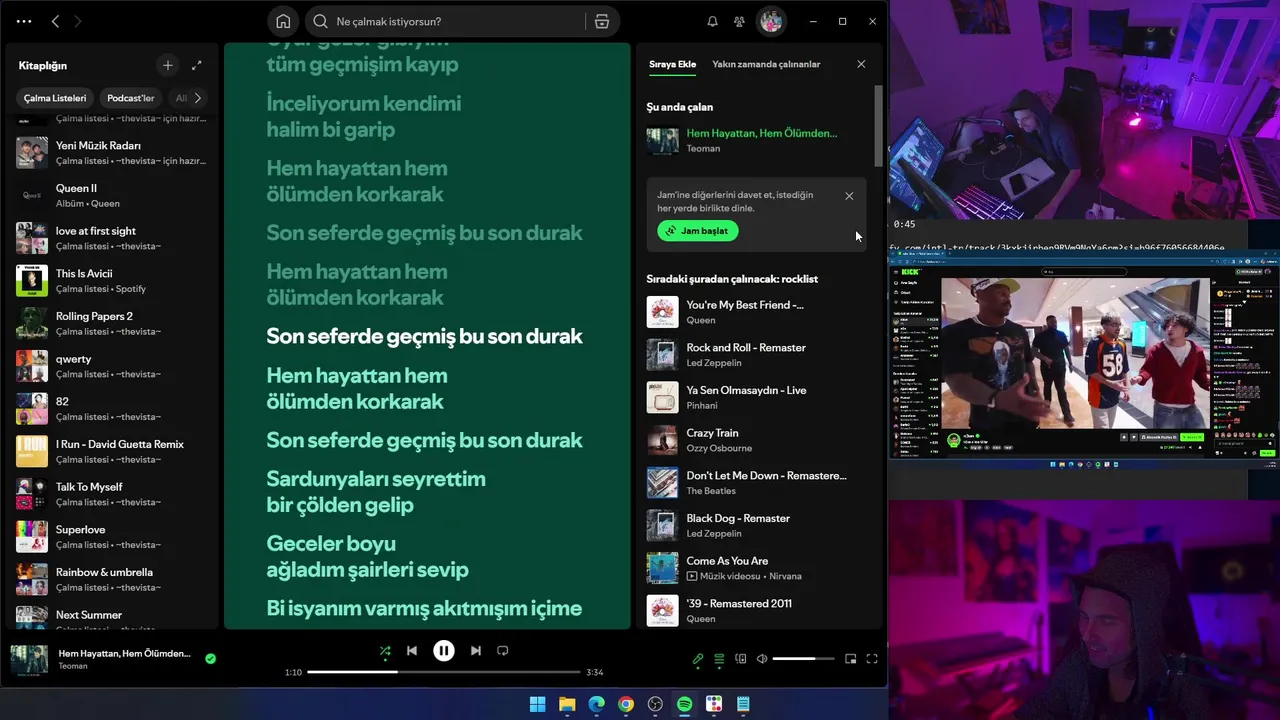
Task: Open Queen artist under You're My Best Friend
Action: pos(701,320)
